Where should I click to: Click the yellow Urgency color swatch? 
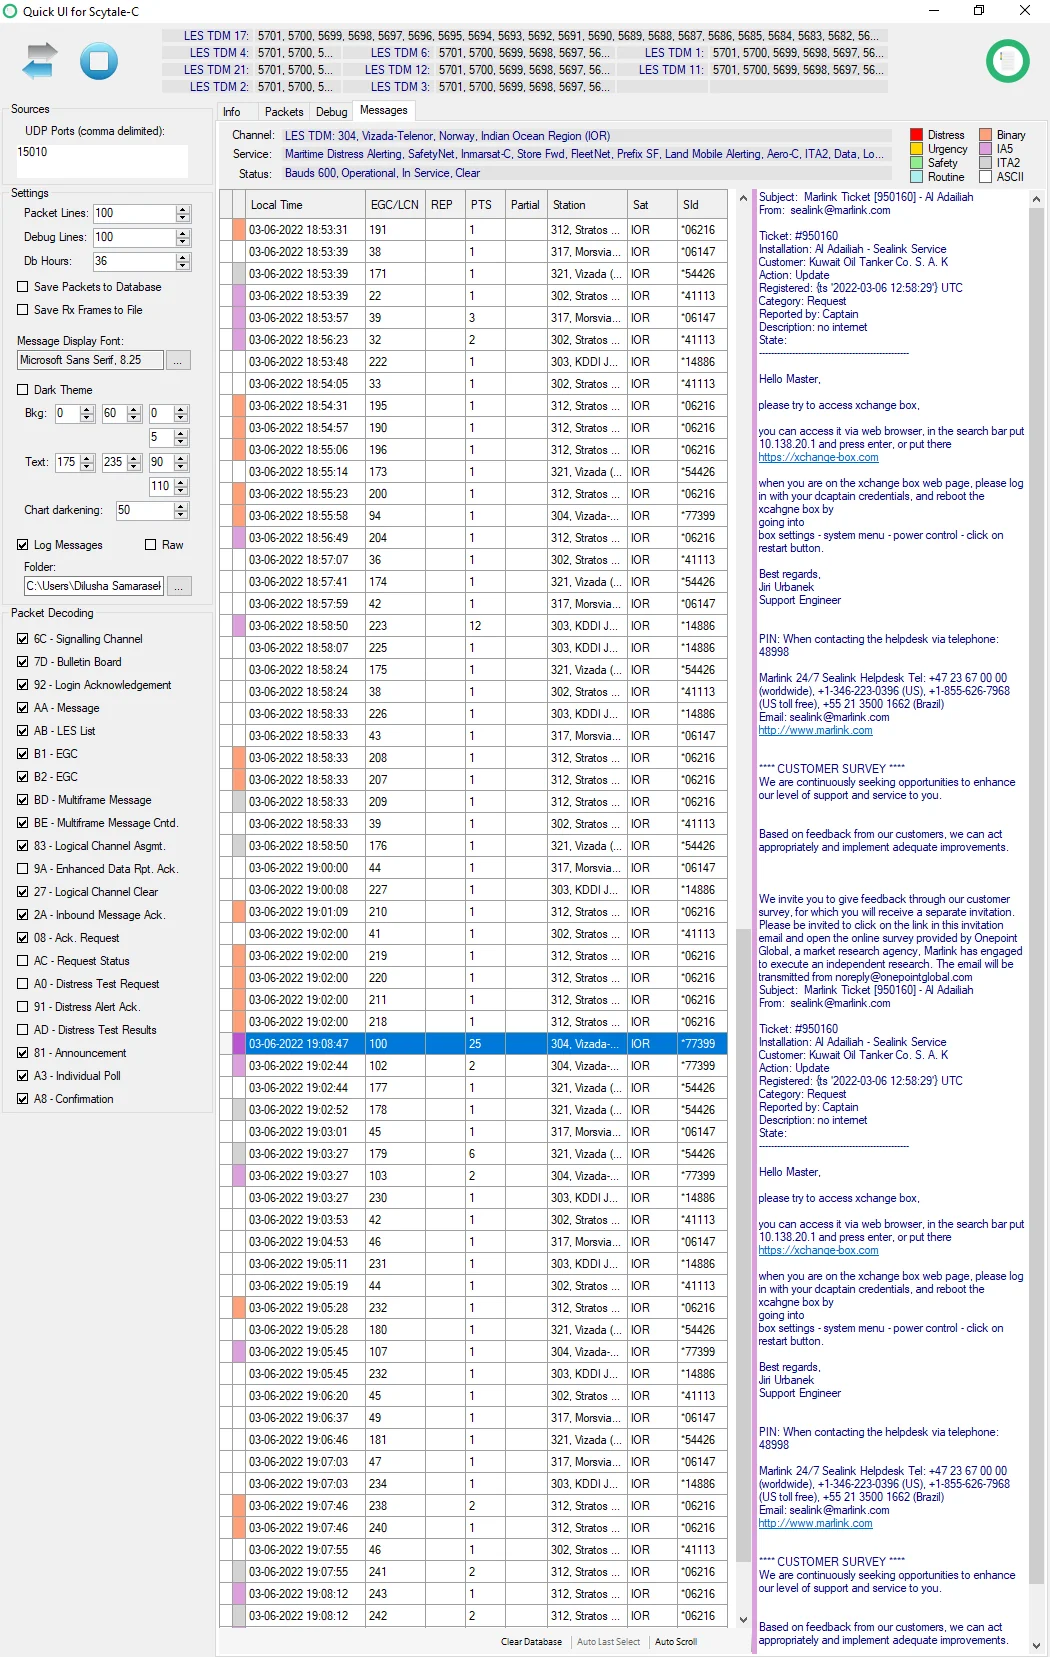click(x=916, y=149)
